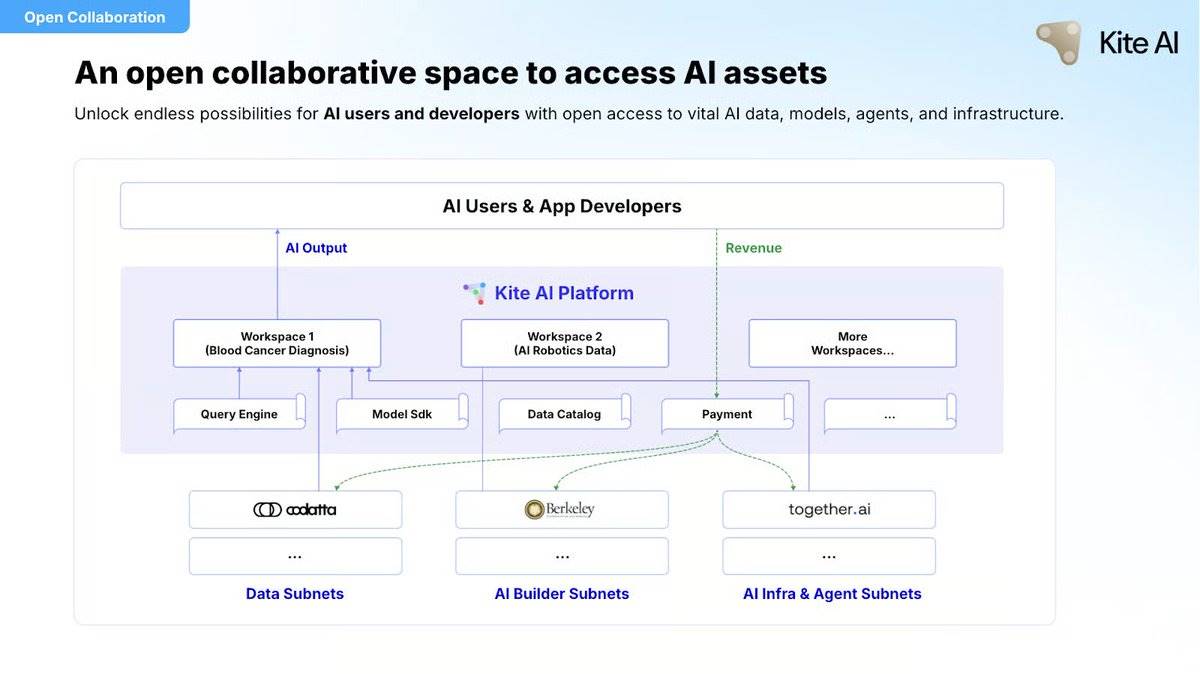Select the Data Subnets section label
This screenshot has width=1200, height=674.
[295, 593]
